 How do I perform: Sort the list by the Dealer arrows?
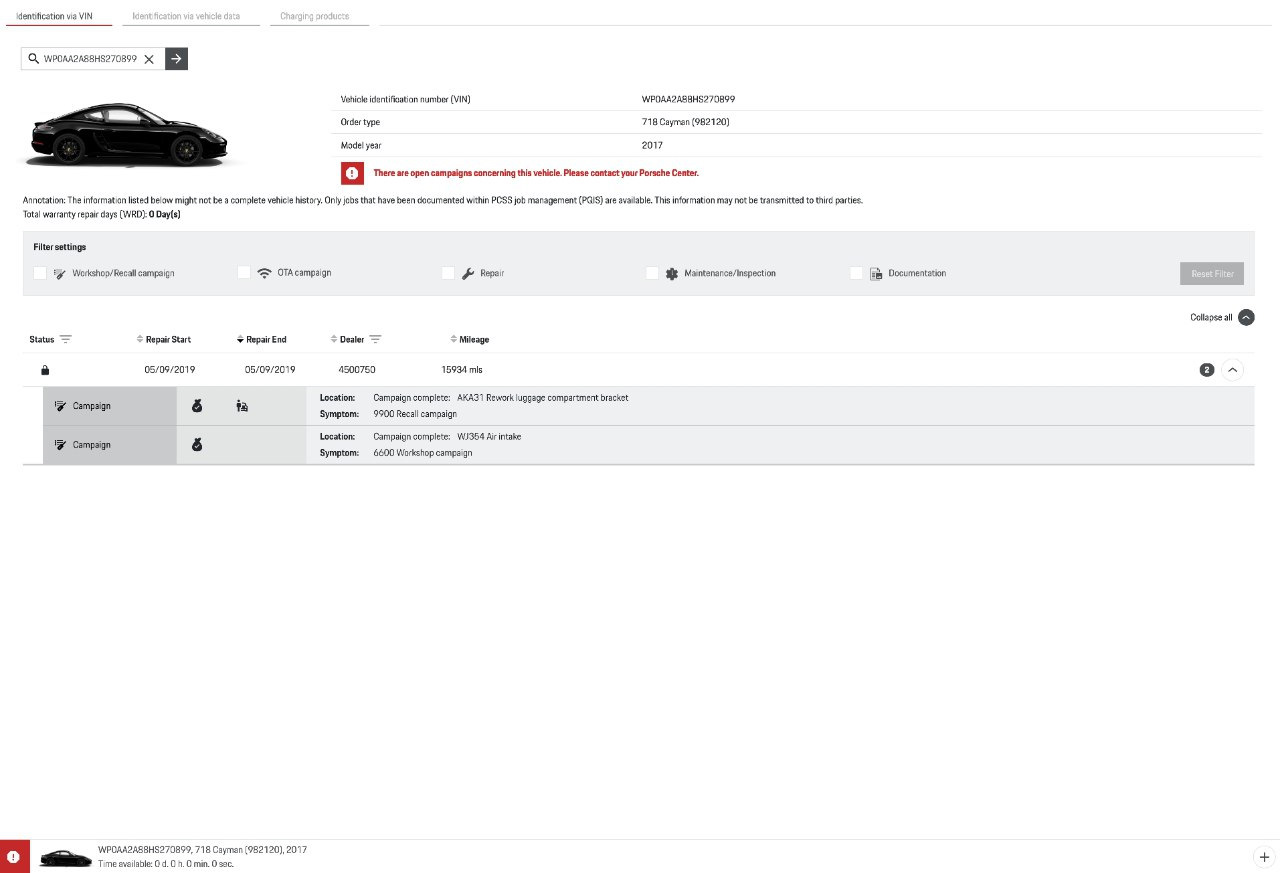point(334,339)
